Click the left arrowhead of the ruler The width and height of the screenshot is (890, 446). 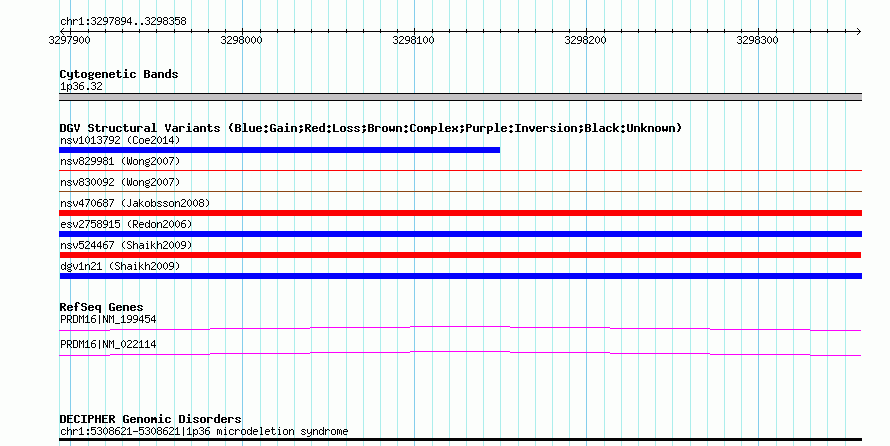(x=62, y=31)
